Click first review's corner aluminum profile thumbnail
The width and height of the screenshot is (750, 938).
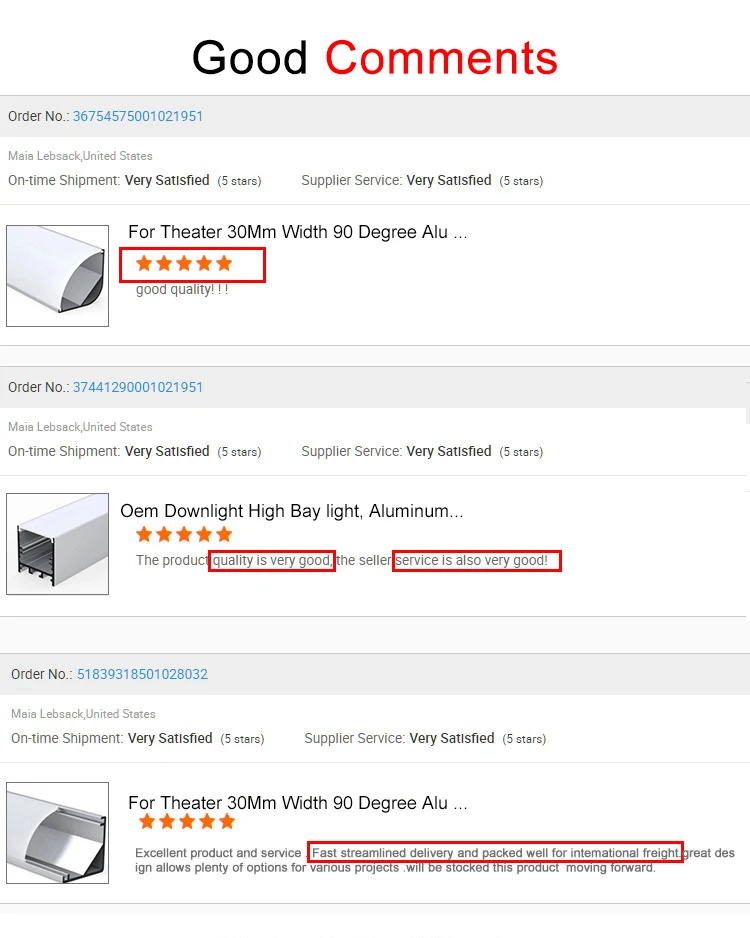[x=57, y=275]
